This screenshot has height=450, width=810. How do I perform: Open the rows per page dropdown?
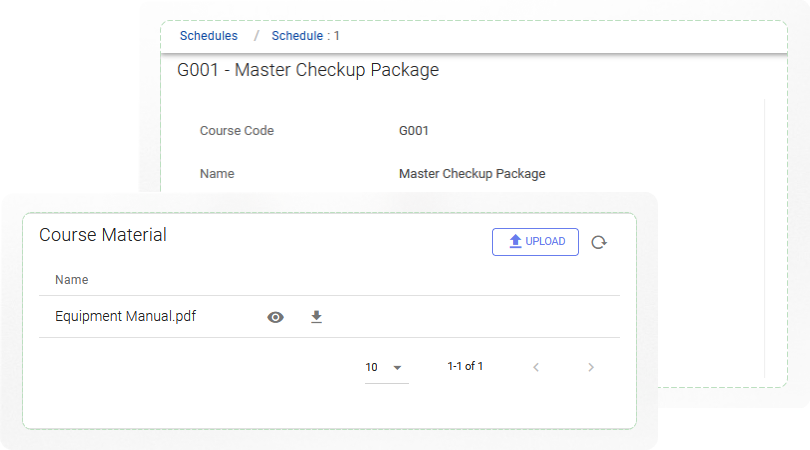coord(386,368)
